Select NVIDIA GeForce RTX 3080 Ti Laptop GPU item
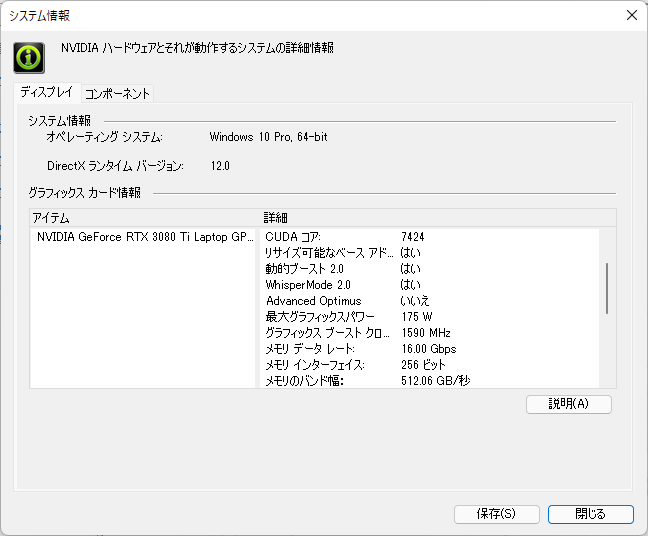Screen dimensions: 648x536 point(145,237)
